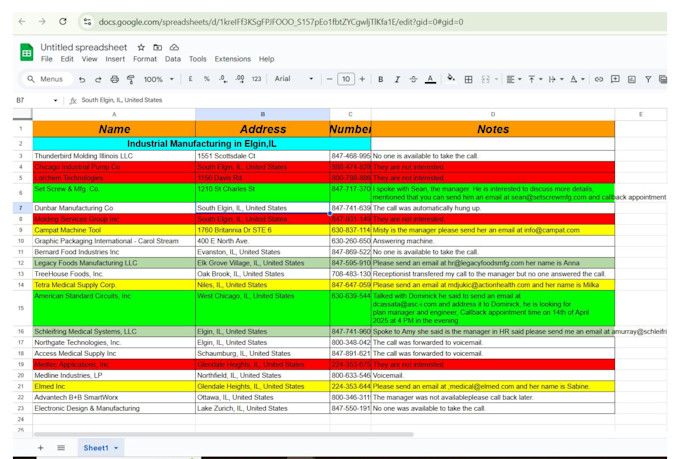This screenshot has height=459, width=680.
Task: Toggle strikethrough formatting
Action: click(x=413, y=79)
